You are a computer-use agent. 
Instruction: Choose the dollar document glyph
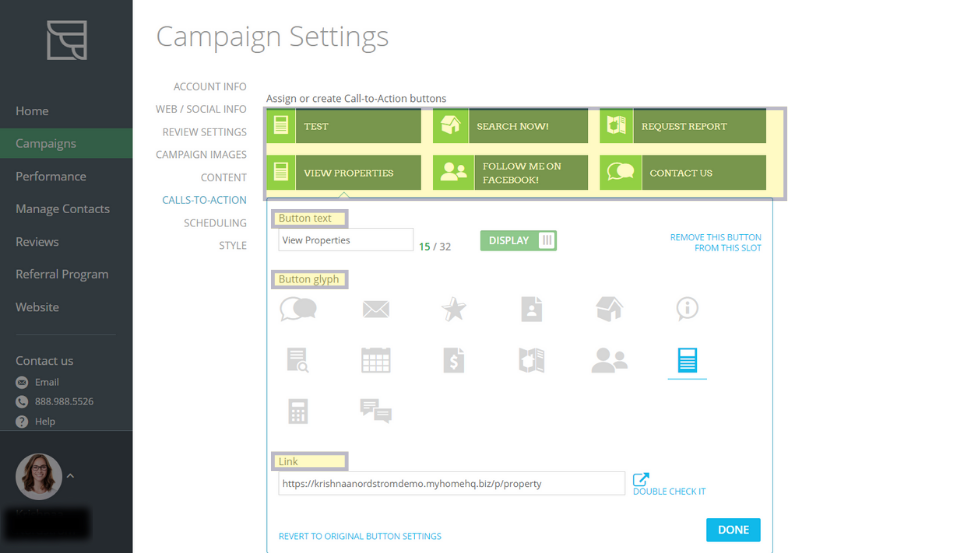point(454,360)
